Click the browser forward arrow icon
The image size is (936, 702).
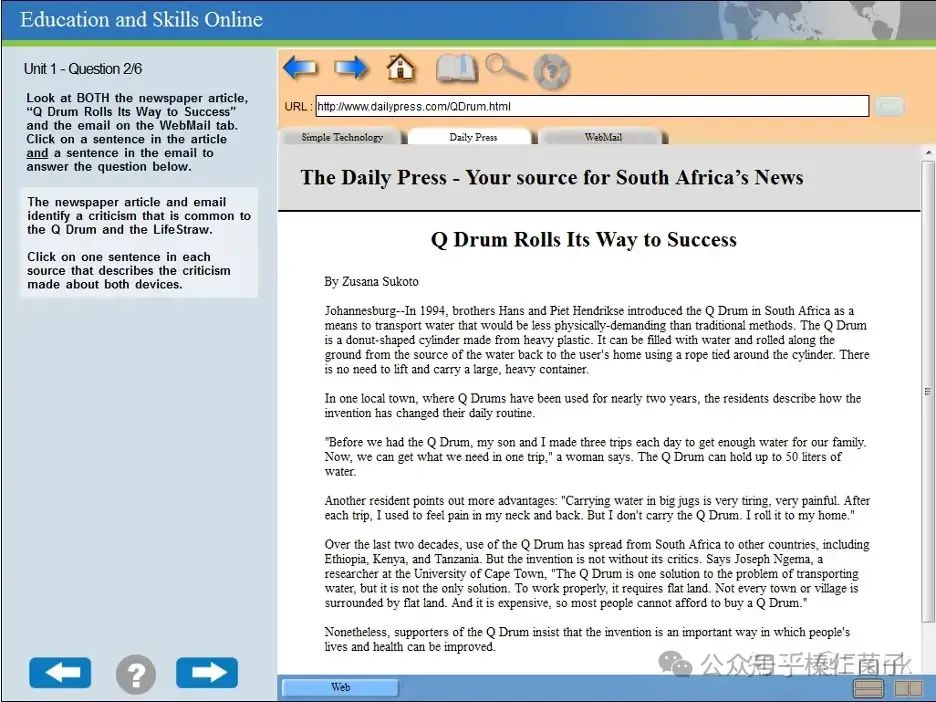click(x=351, y=68)
